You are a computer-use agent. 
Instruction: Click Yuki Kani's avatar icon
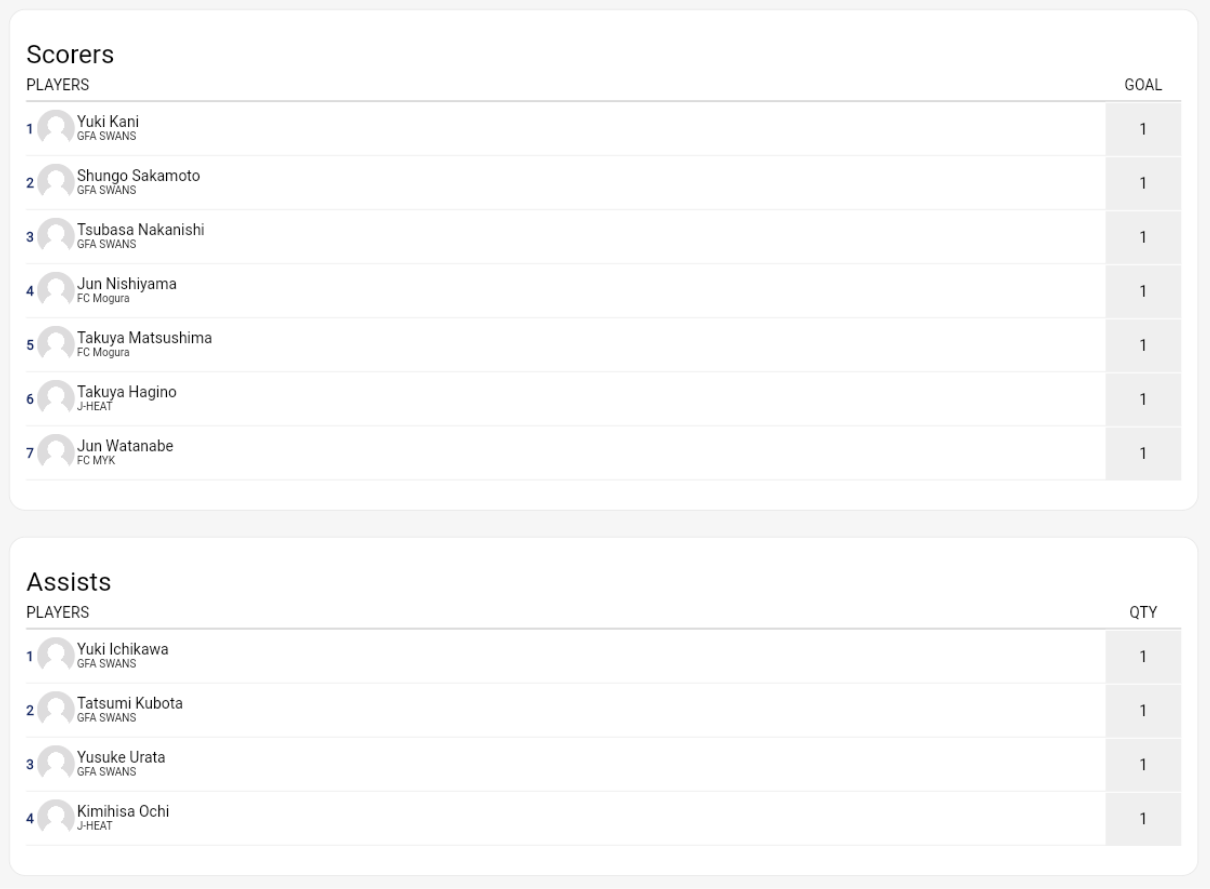tap(56, 129)
